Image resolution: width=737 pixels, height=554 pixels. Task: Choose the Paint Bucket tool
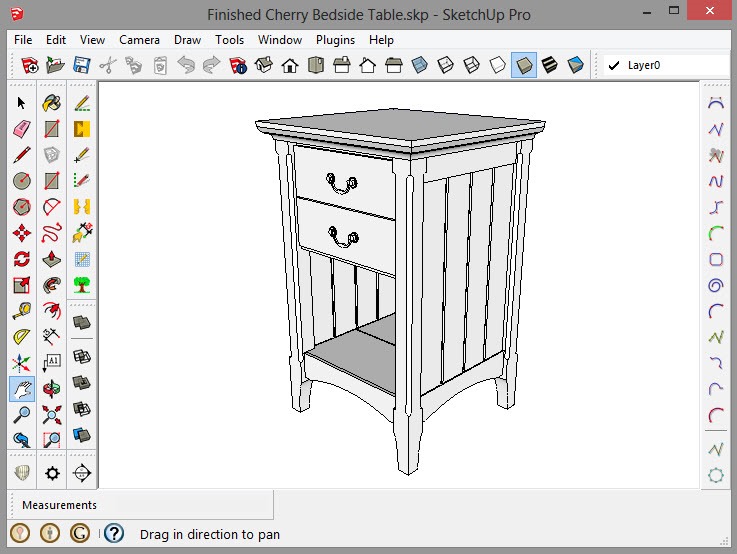[x=52, y=103]
